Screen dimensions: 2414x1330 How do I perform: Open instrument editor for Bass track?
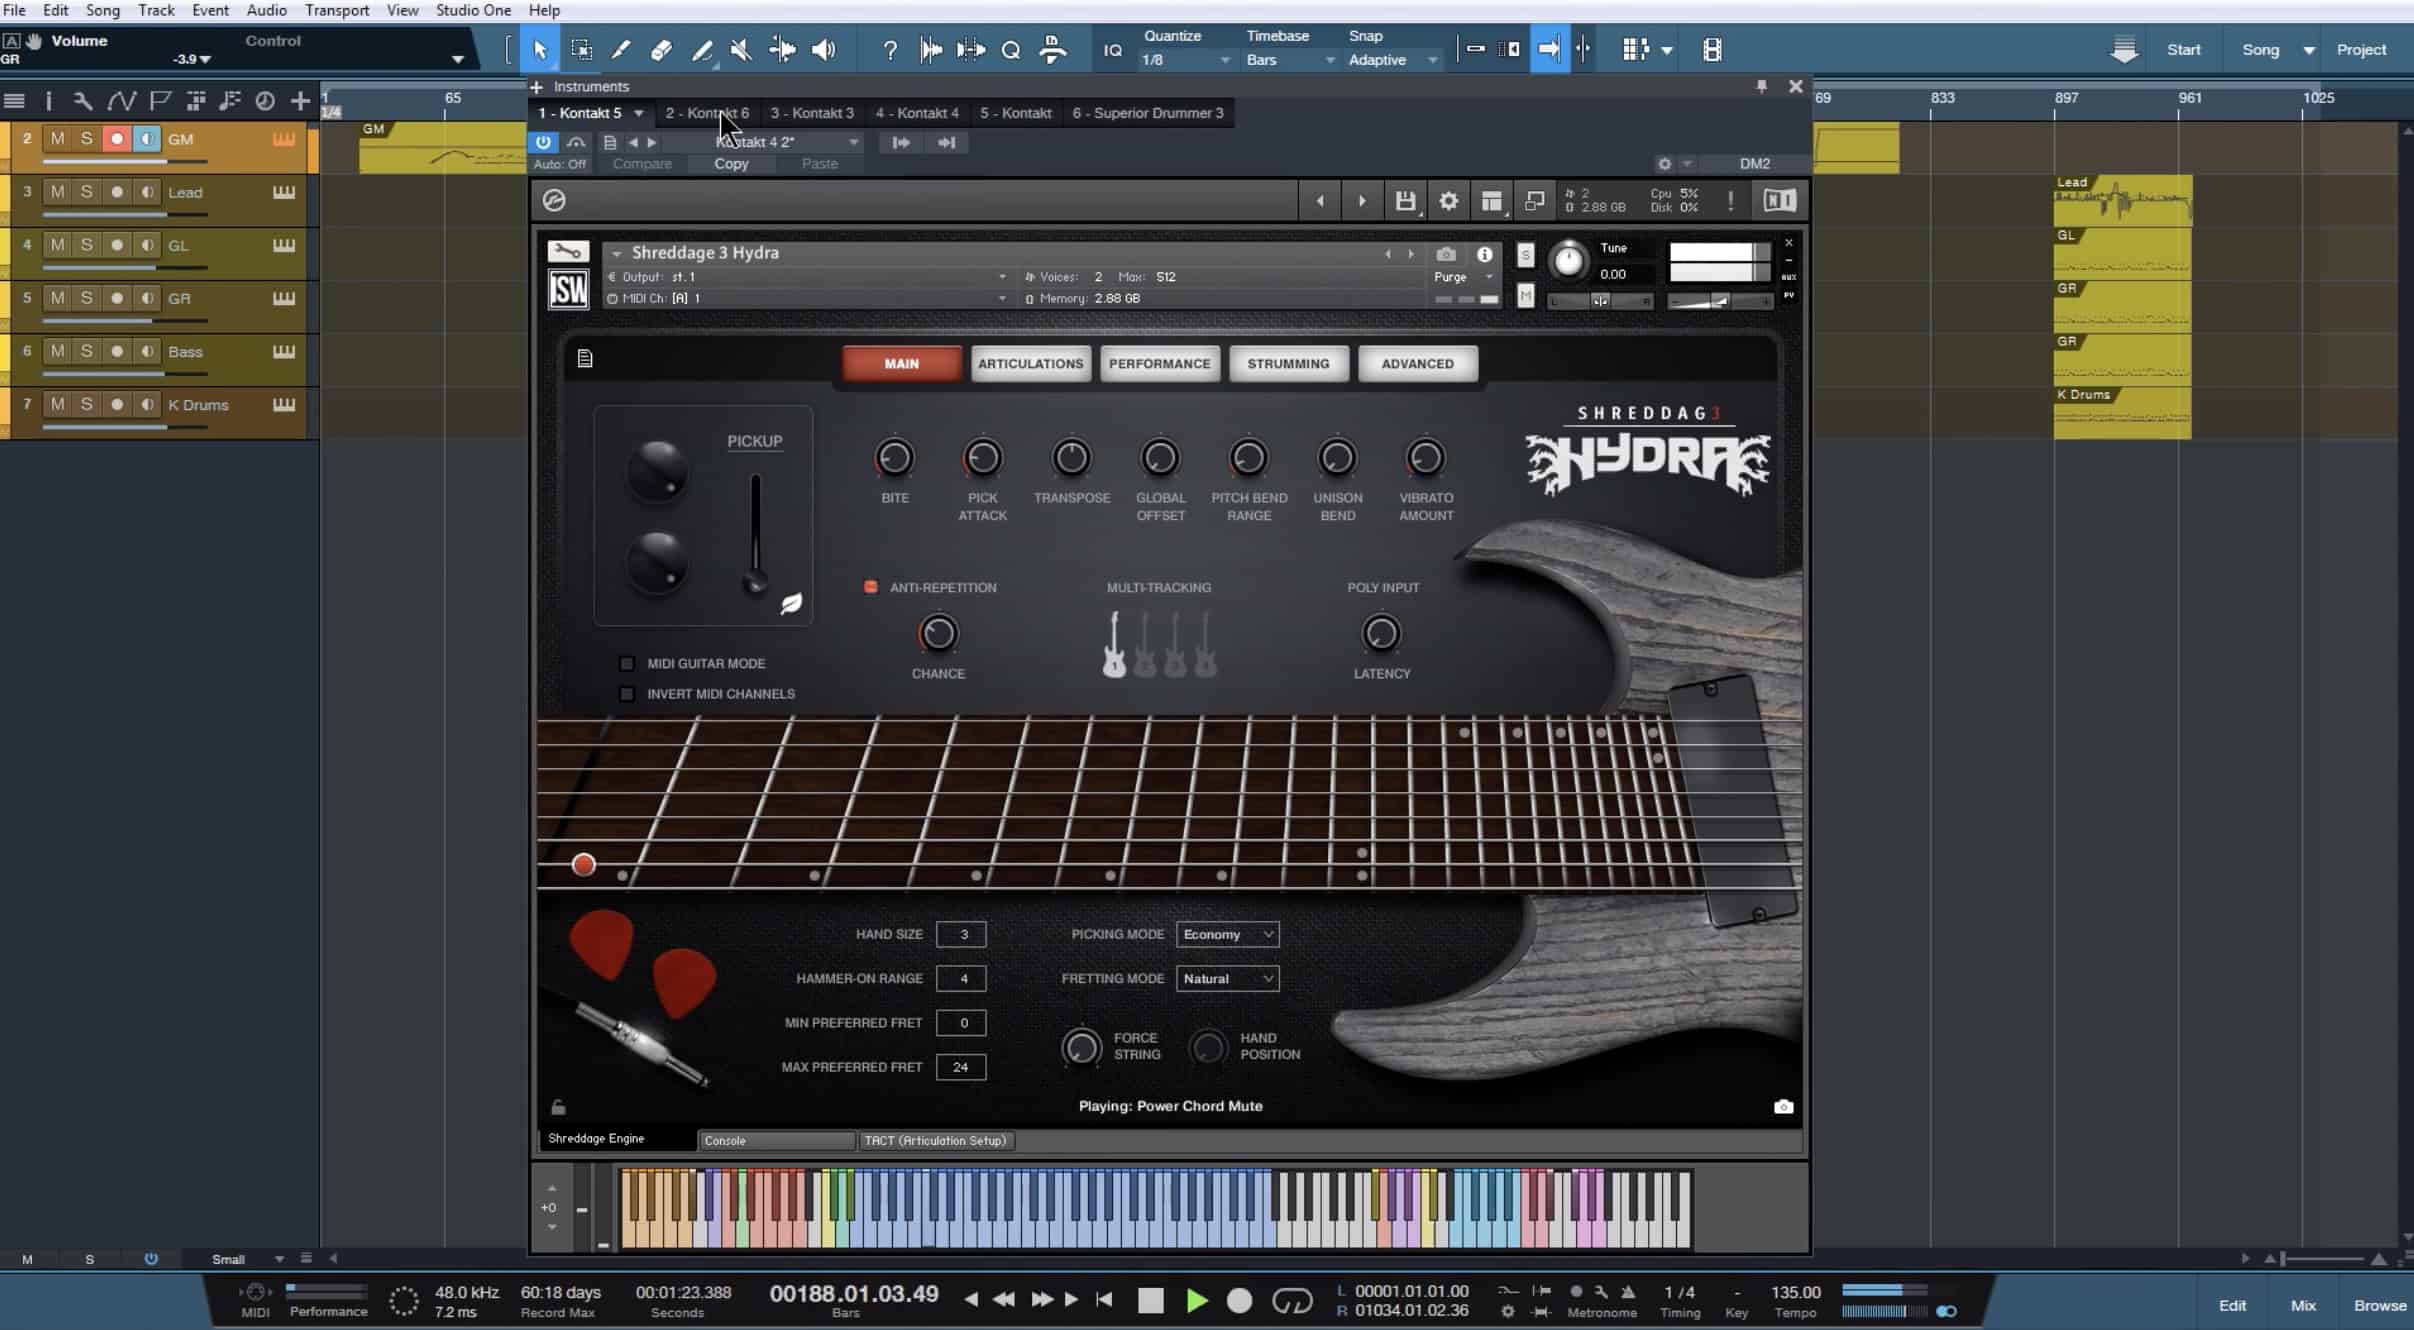click(x=284, y=351)
